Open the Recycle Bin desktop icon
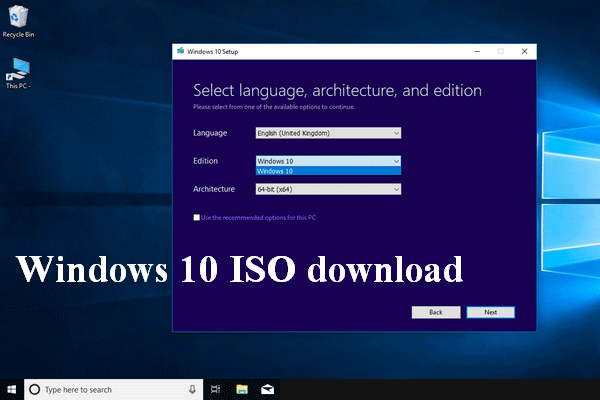This screenshot has height=400, width=600. coord(18,21)
